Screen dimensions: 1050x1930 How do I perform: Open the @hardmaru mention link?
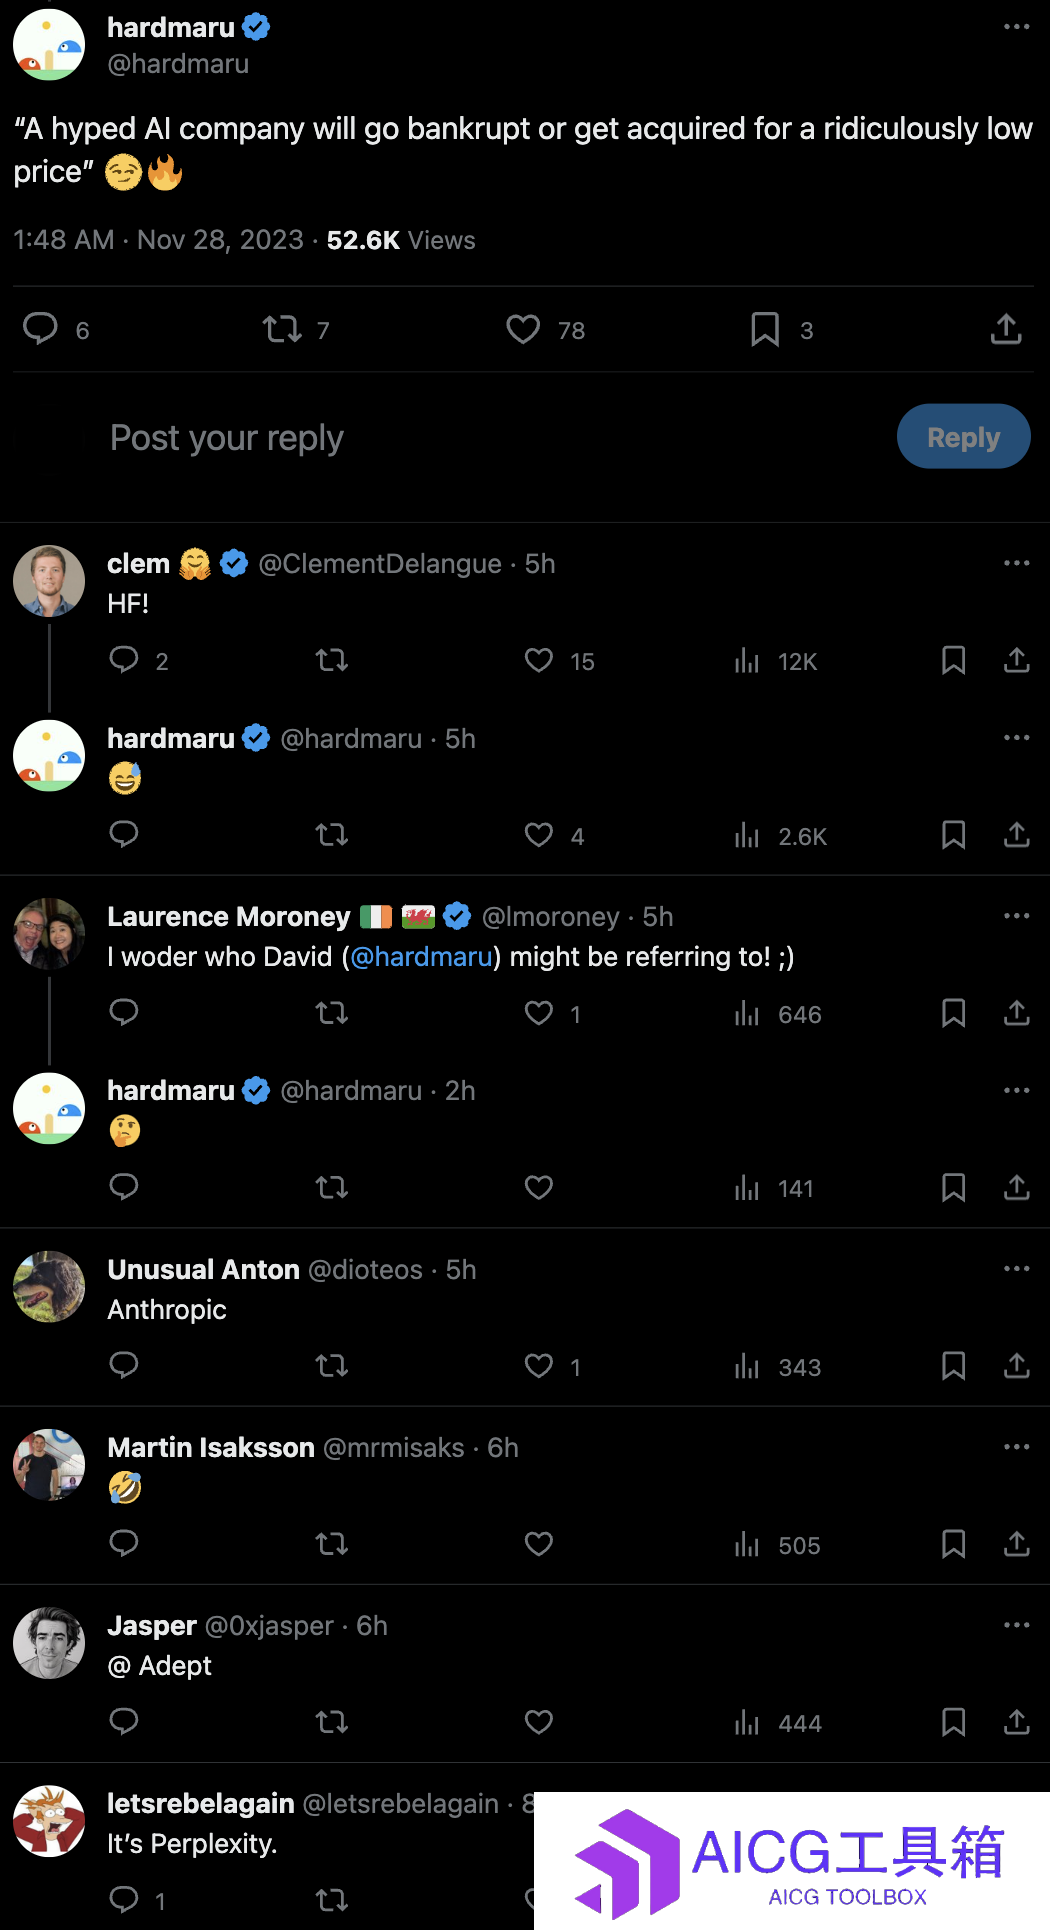click(422, 957)
